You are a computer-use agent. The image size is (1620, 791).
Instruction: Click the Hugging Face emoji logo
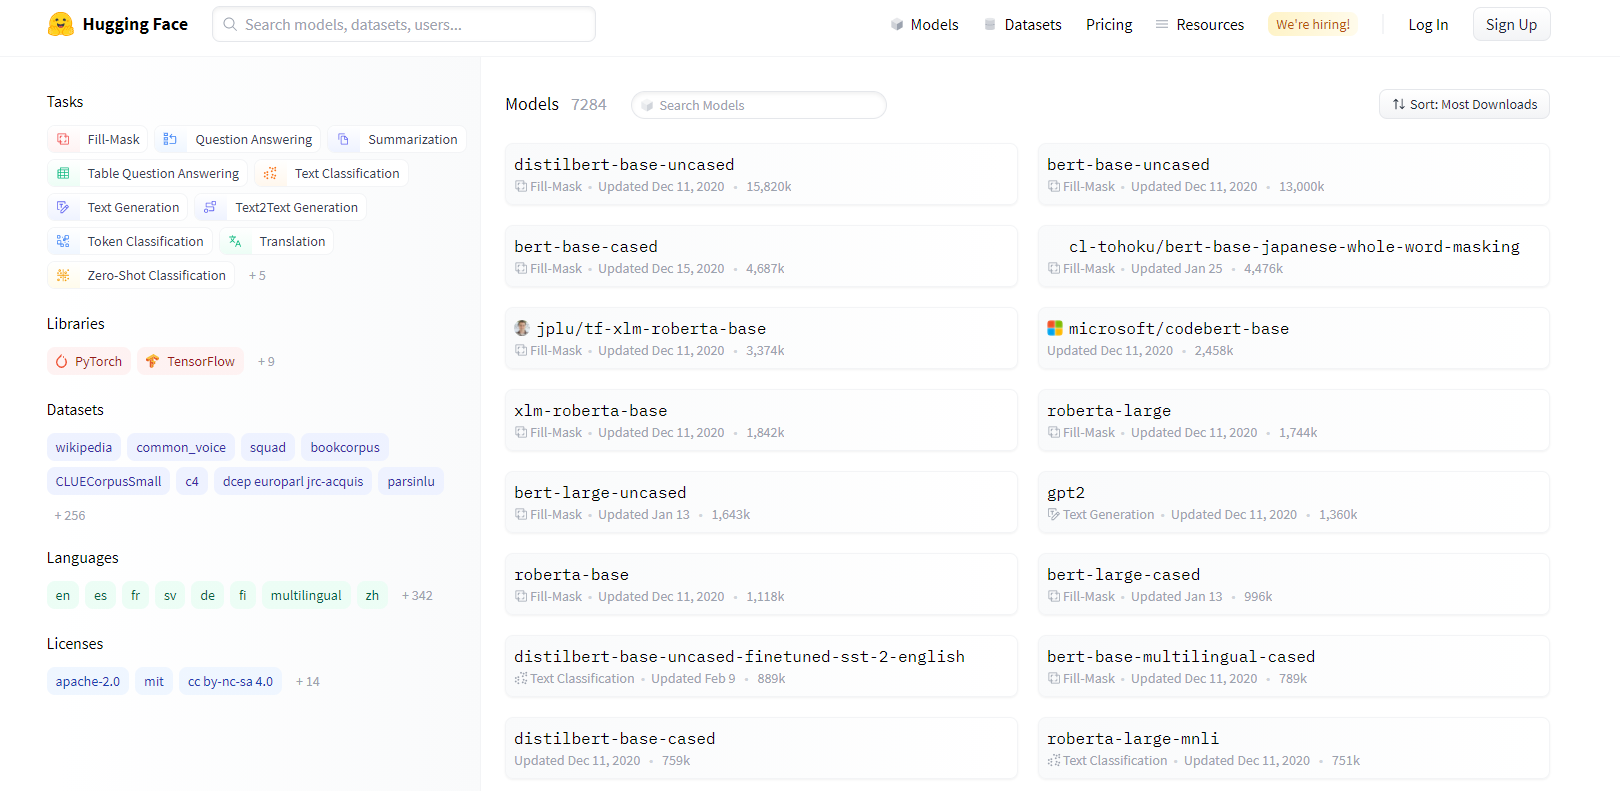(61, 24)
